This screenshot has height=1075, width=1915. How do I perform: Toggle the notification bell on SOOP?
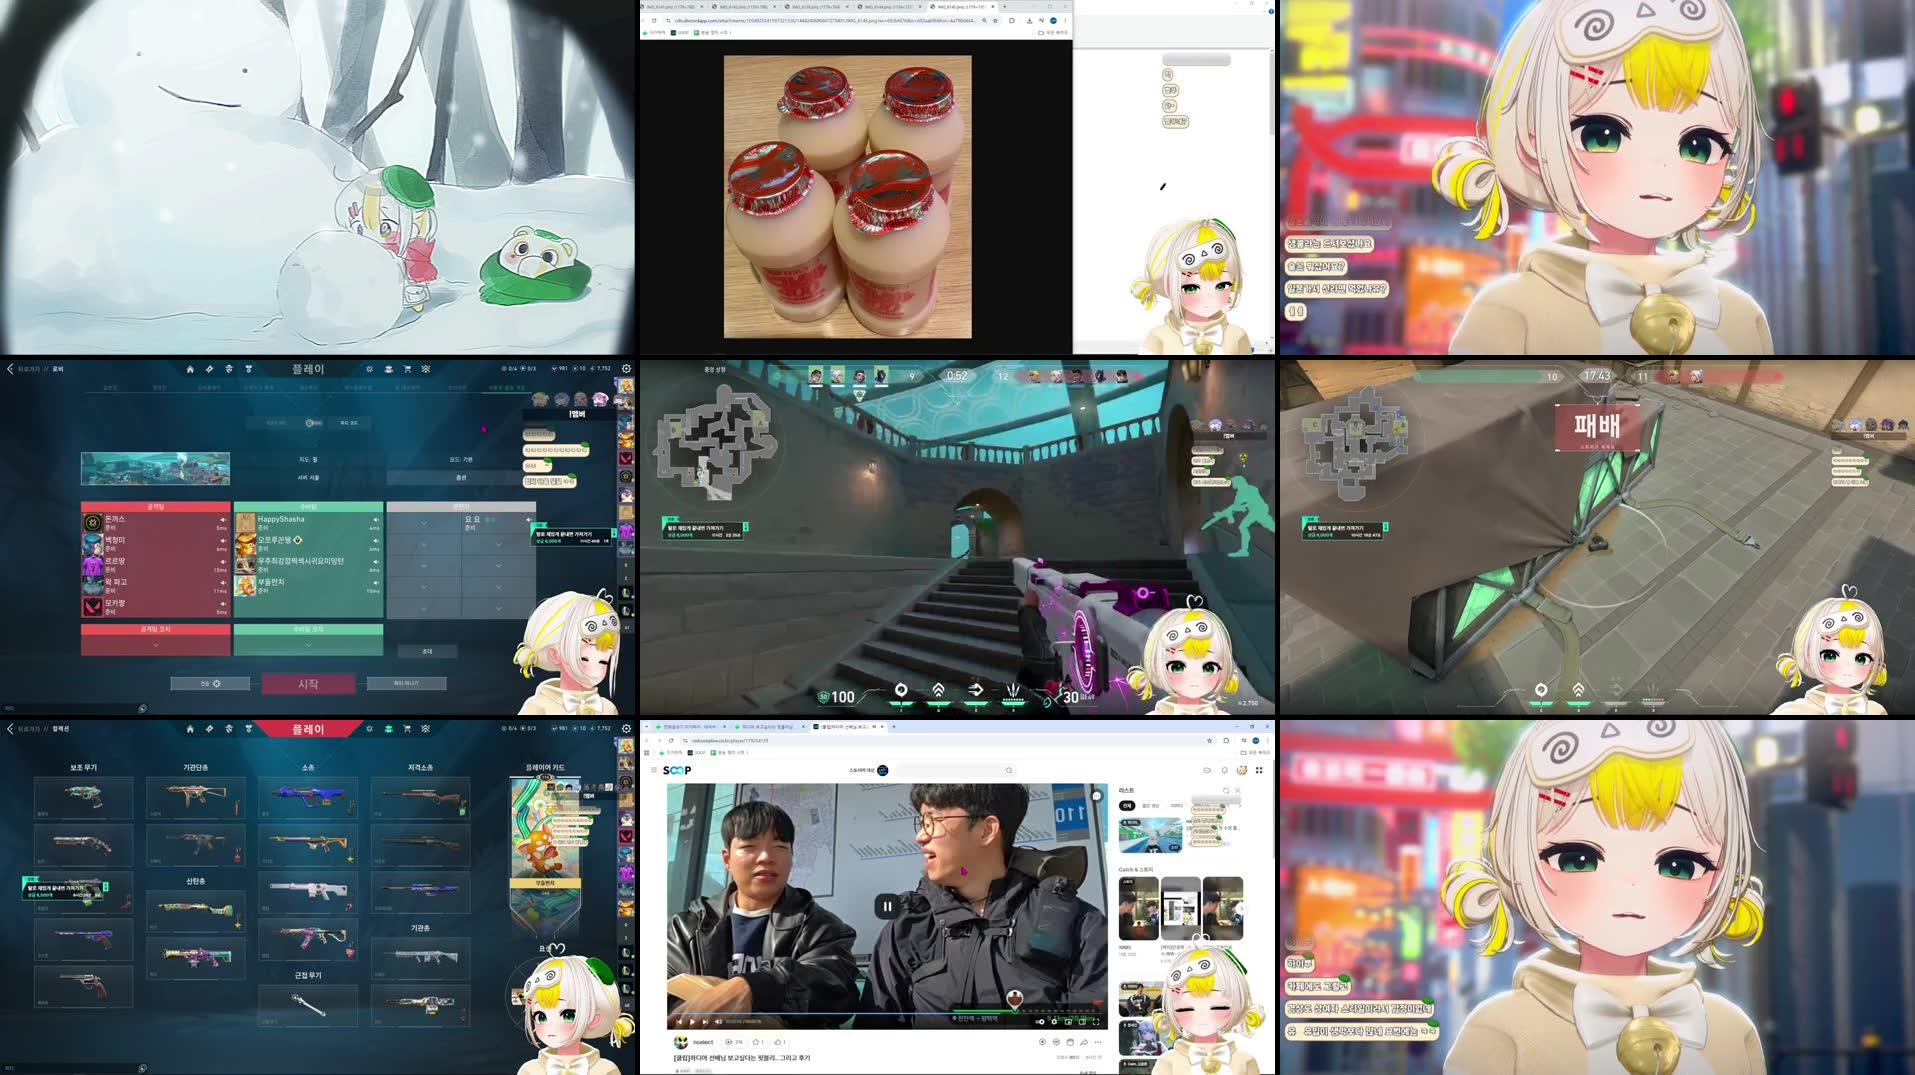[x=1224, y=770]
